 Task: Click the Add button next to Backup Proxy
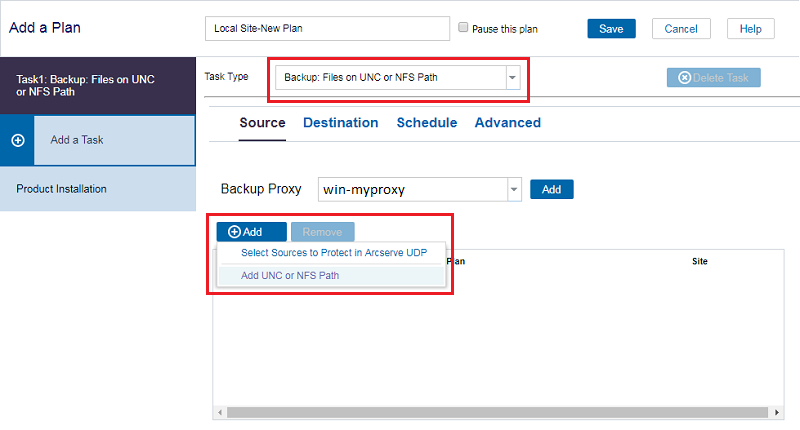552,189
